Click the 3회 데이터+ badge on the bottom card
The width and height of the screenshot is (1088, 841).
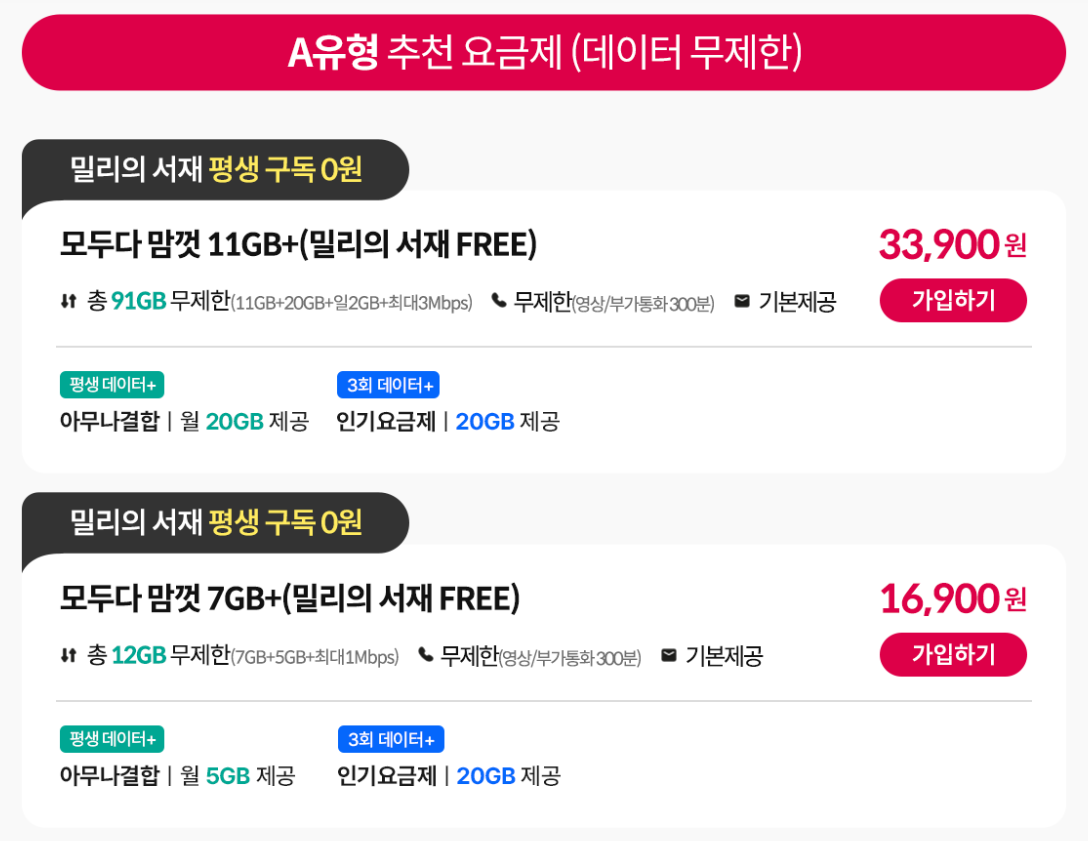click(x=391, y=739)
